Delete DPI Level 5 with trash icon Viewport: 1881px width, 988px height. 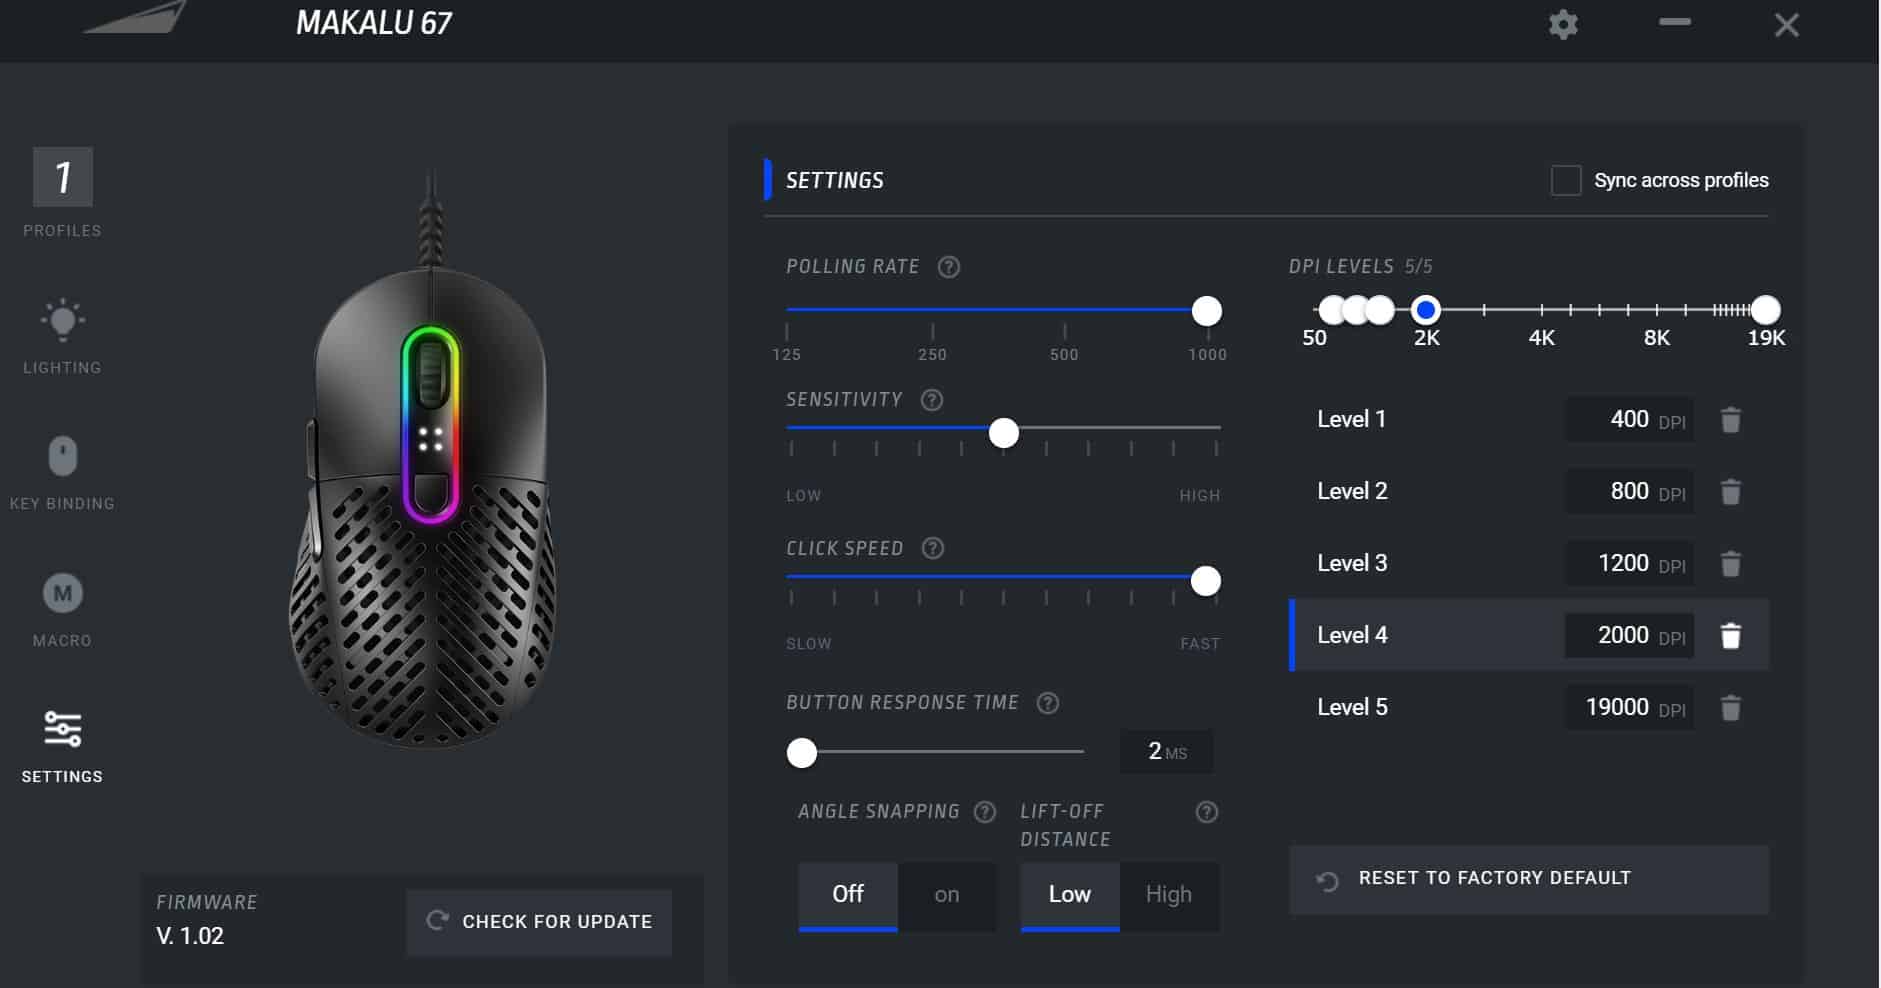[x=1731, y=708]
